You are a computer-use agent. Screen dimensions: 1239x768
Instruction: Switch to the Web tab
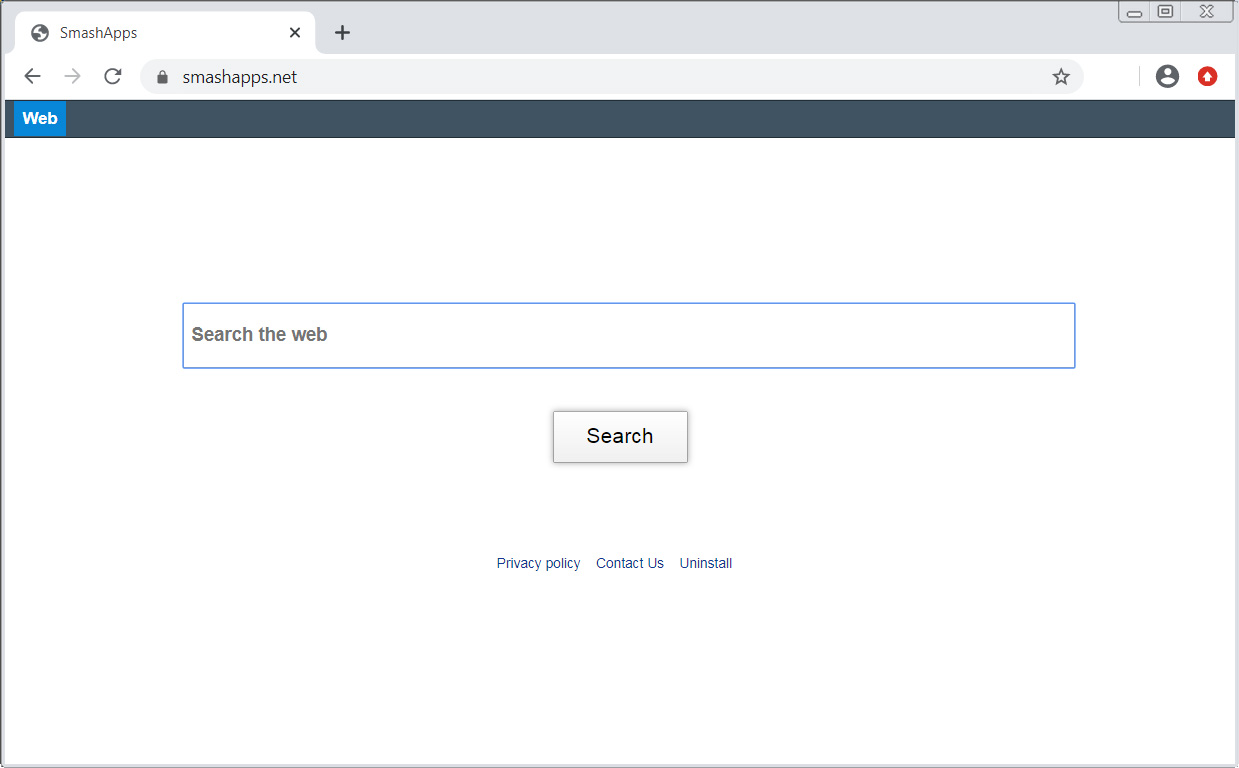tap(40, 118)
